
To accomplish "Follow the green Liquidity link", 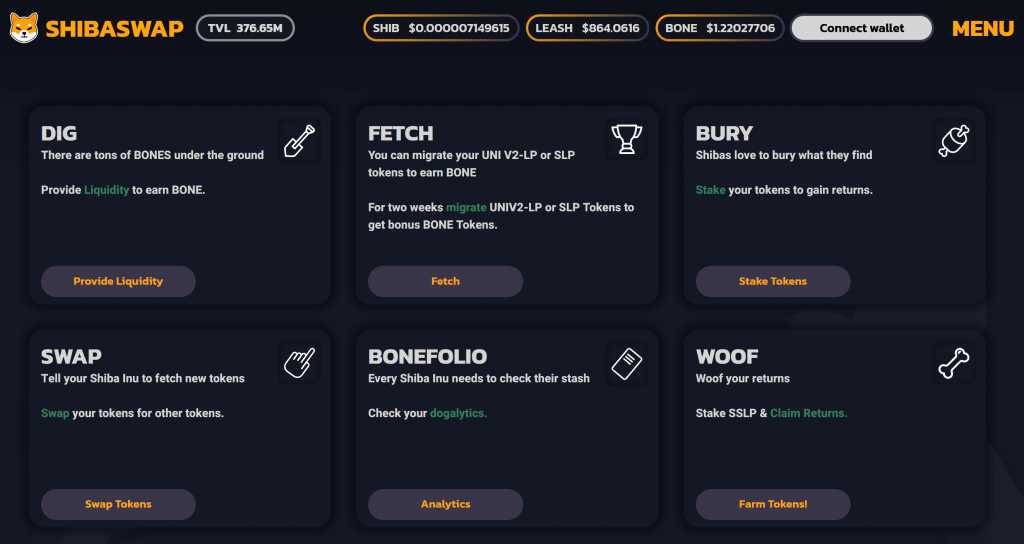I will (x=106, y=190).
